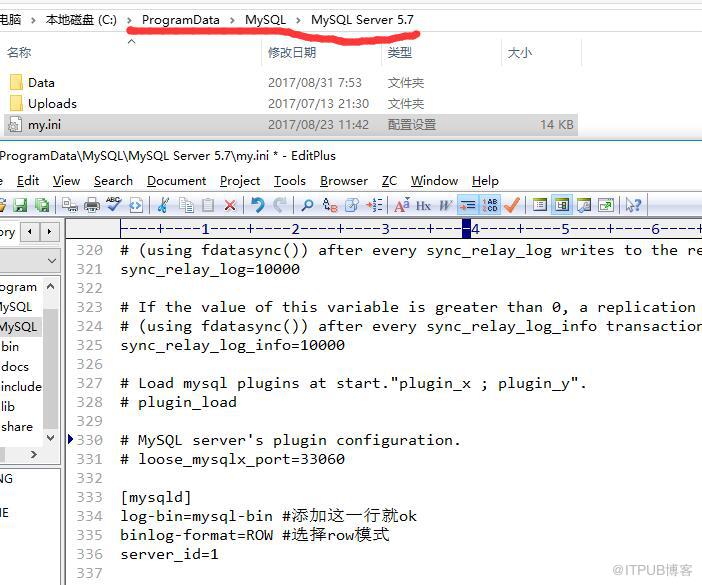This screenshot has width=702, height=585.
Task: Click the Replace icon
Action: (330, 205)
